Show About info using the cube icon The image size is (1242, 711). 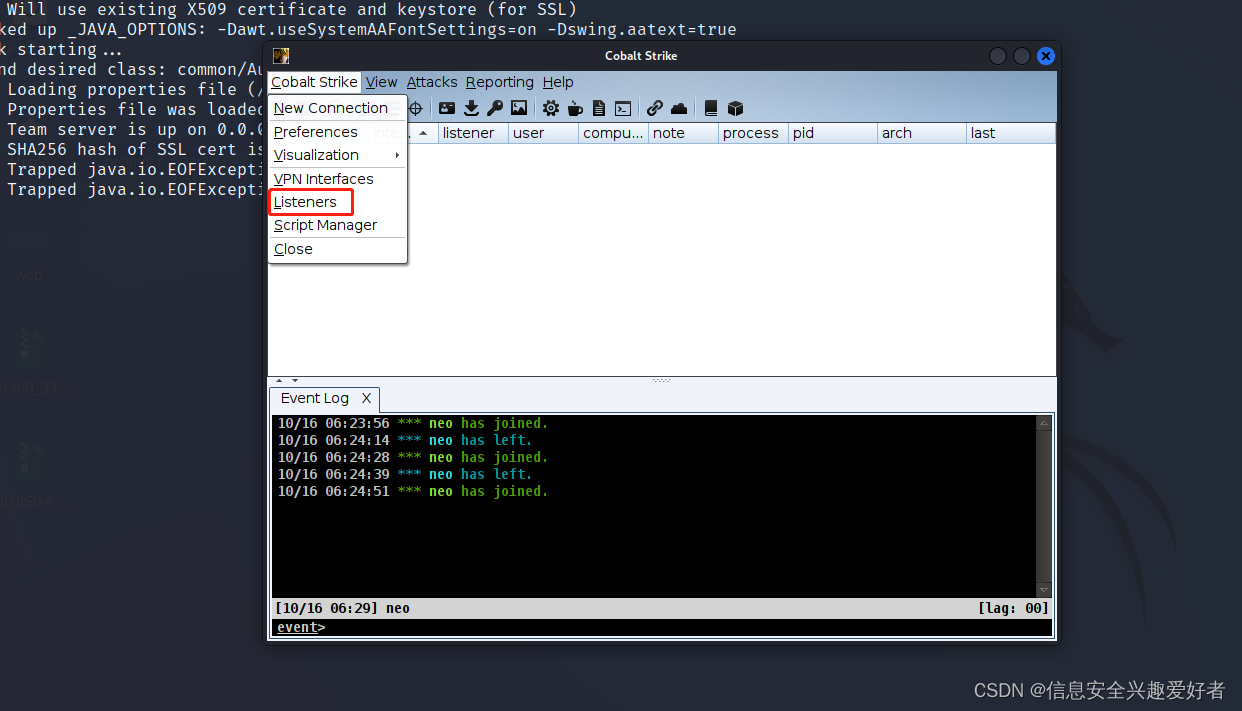pos(735,108)
